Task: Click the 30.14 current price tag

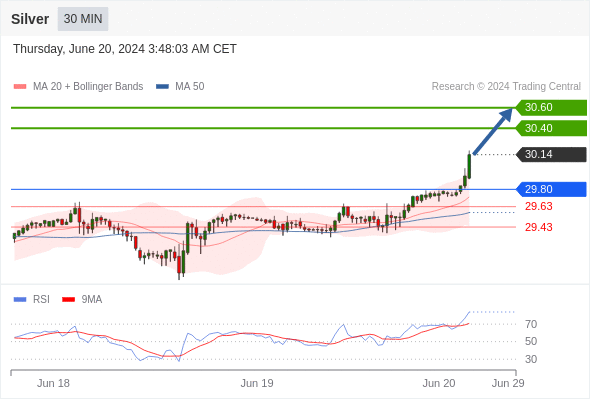Action: tap(551, 154)
